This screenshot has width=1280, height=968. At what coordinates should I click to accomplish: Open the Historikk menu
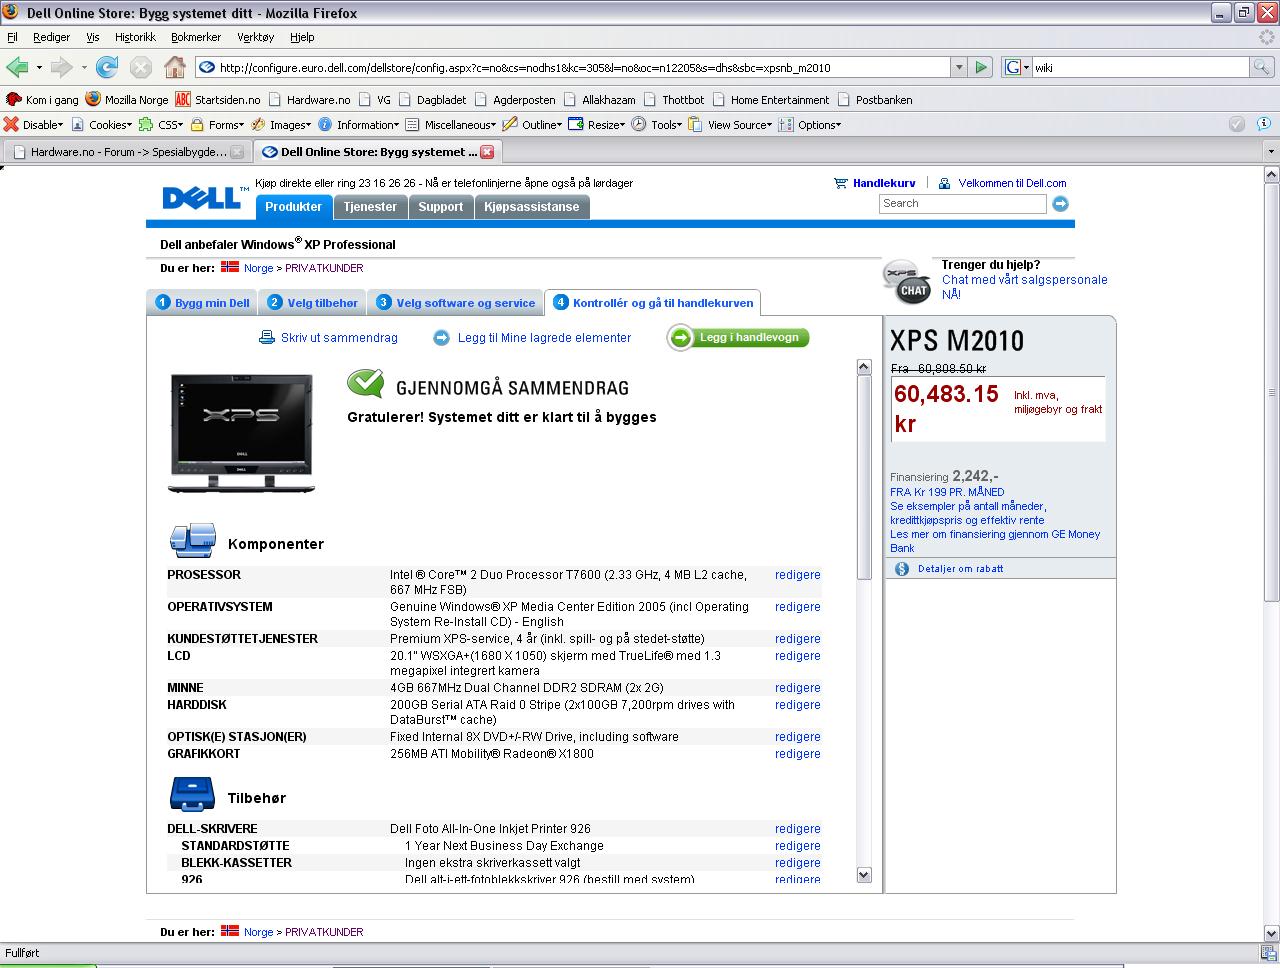135,37
